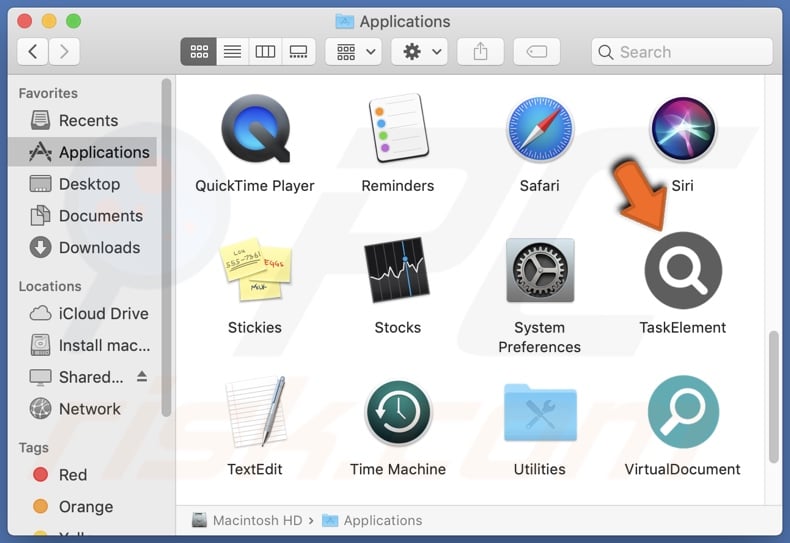Select the TaskElement magnifier icon

point(683,270)
